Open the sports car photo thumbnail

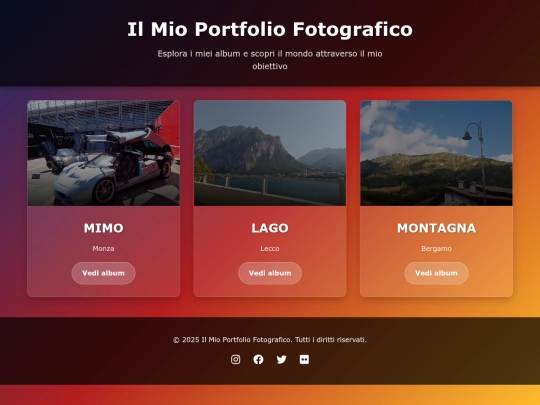click(103, 153)
